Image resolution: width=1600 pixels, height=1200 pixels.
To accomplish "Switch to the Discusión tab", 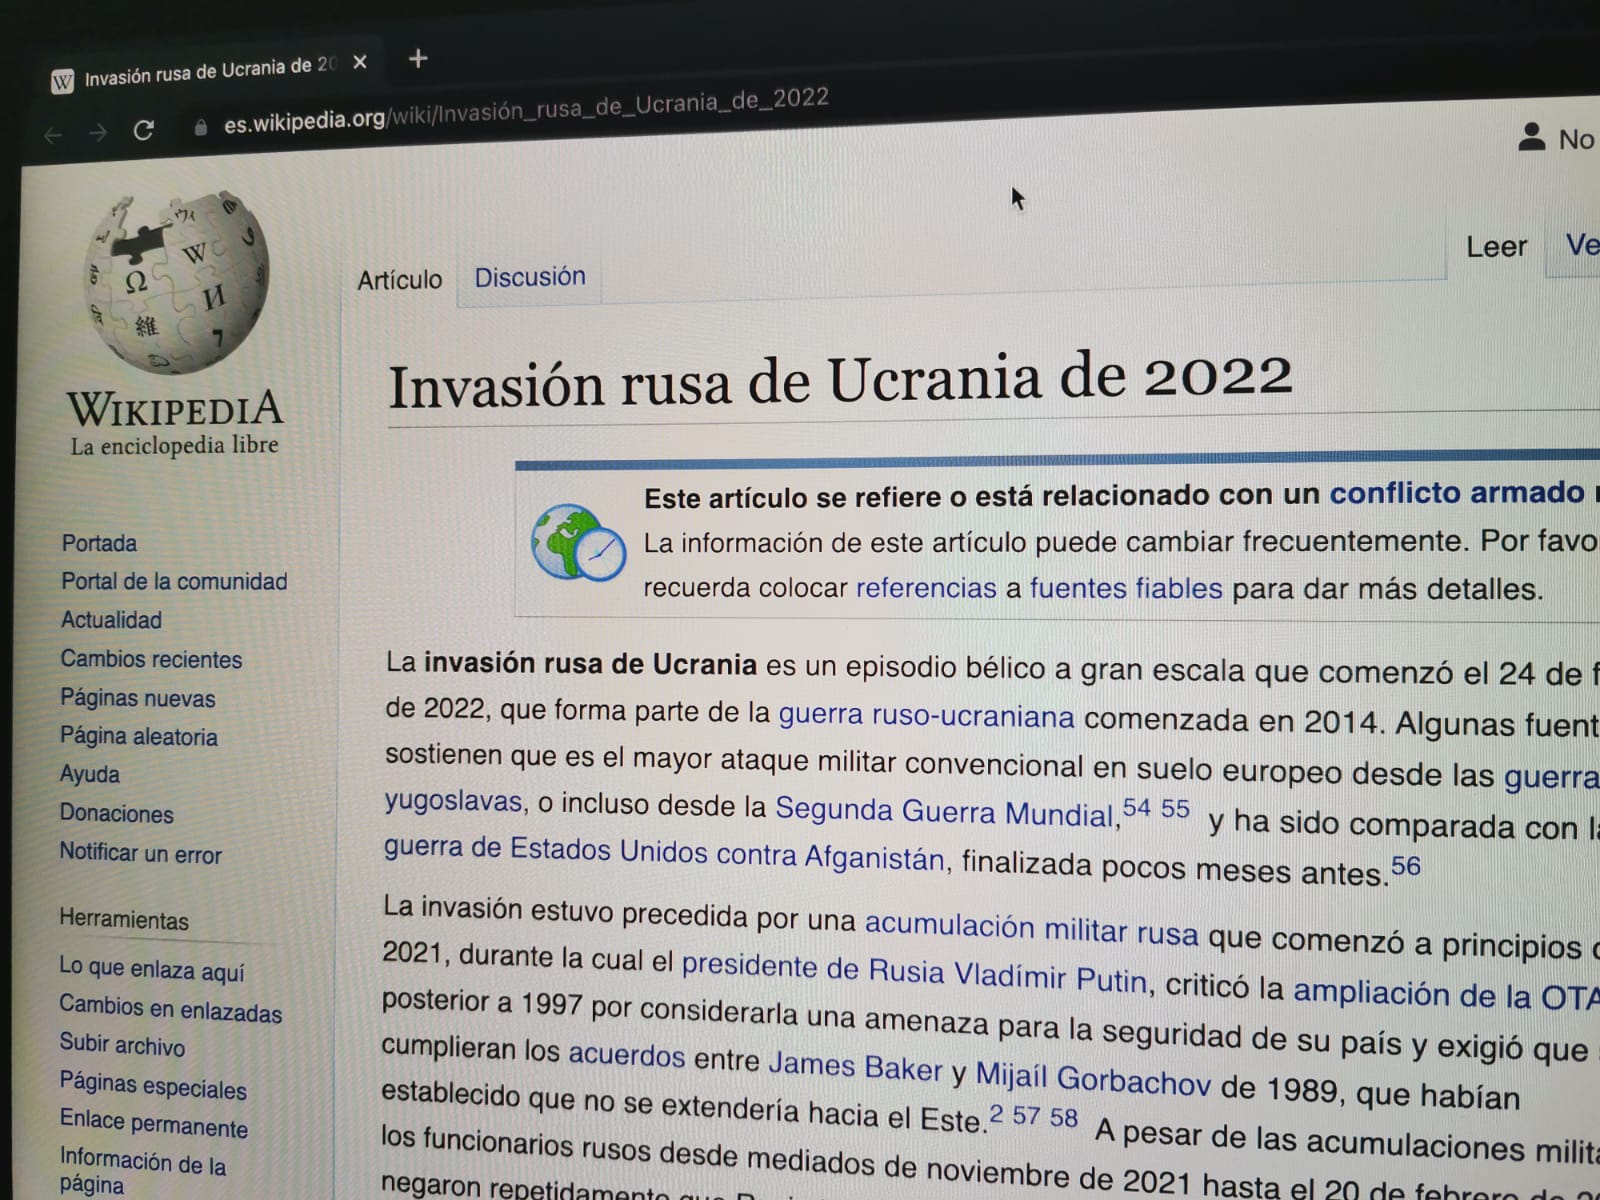I will pos(529,277).
